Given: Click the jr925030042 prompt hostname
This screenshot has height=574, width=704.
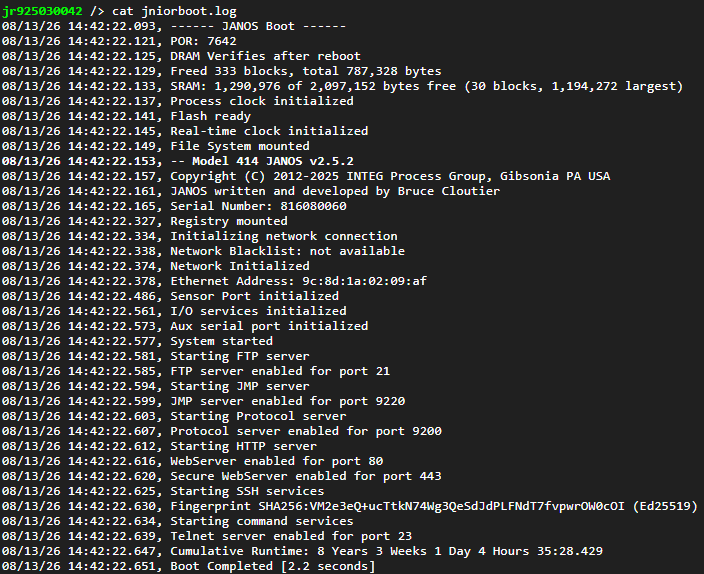Looking at the screenshot, I should [42, 11].
